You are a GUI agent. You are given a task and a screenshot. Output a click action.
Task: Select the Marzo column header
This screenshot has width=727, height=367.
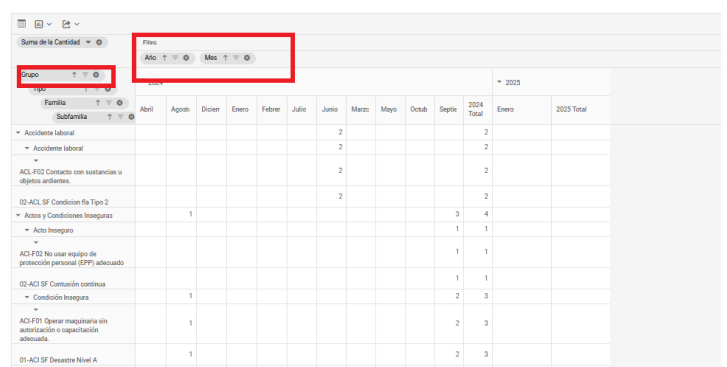[360, 109]
